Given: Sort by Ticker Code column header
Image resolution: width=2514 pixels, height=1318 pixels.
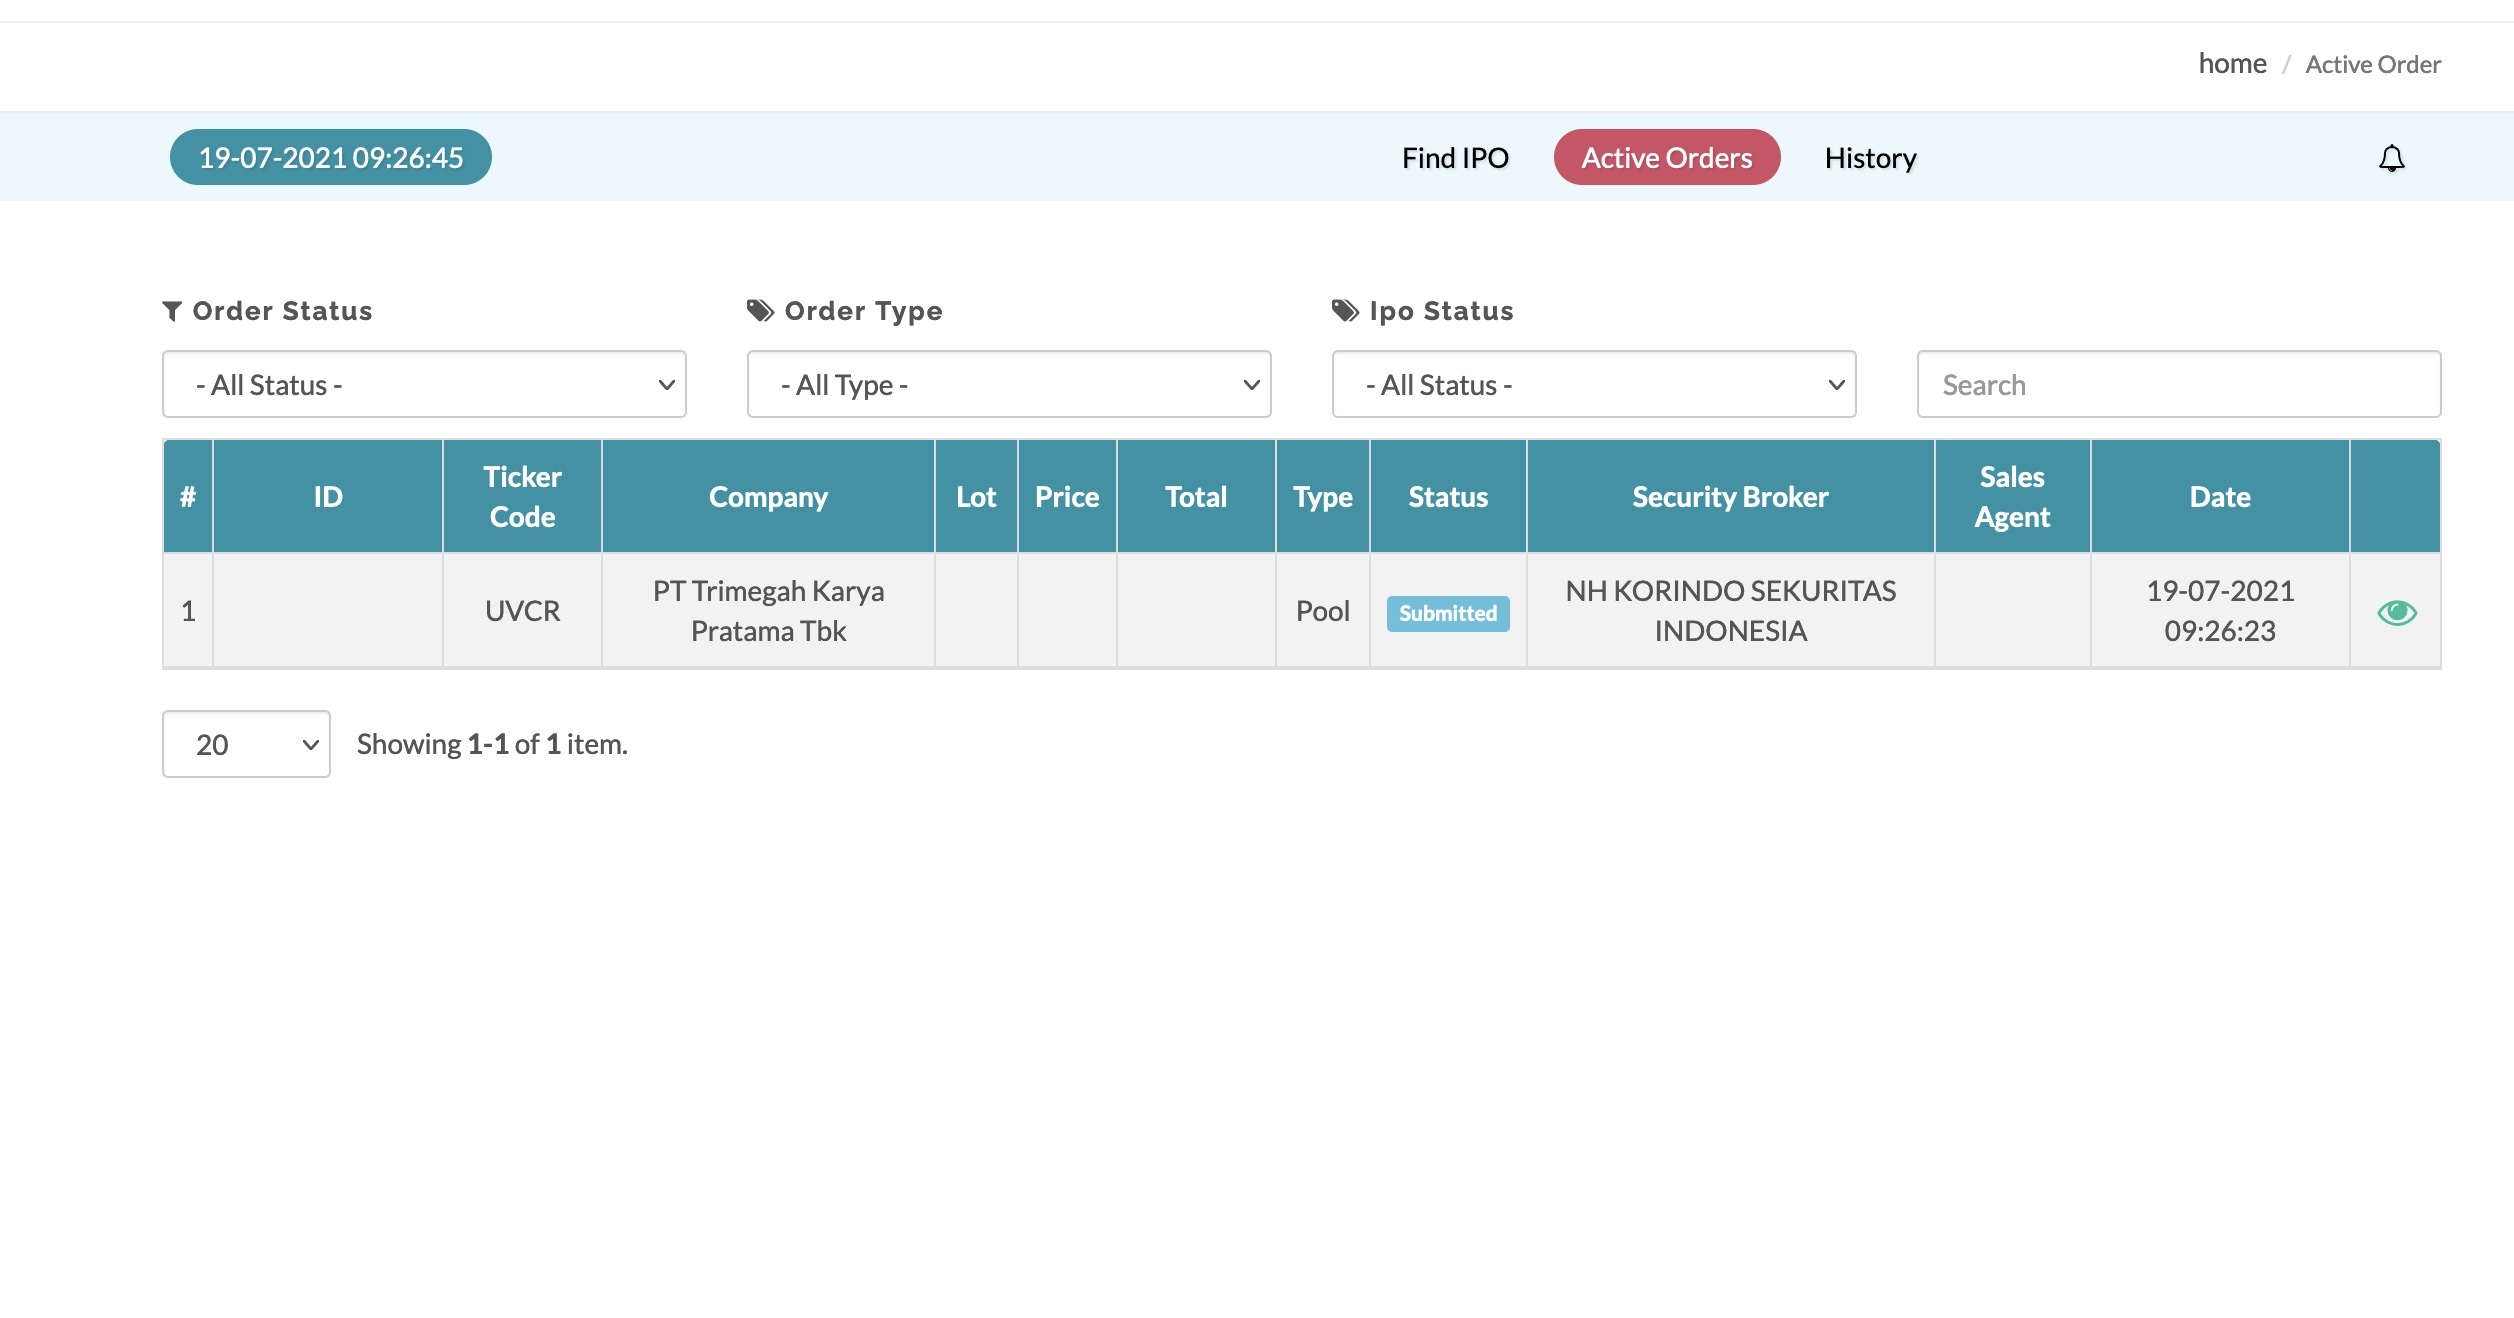Looking at the screenshot, I should (x=522, y=497).
